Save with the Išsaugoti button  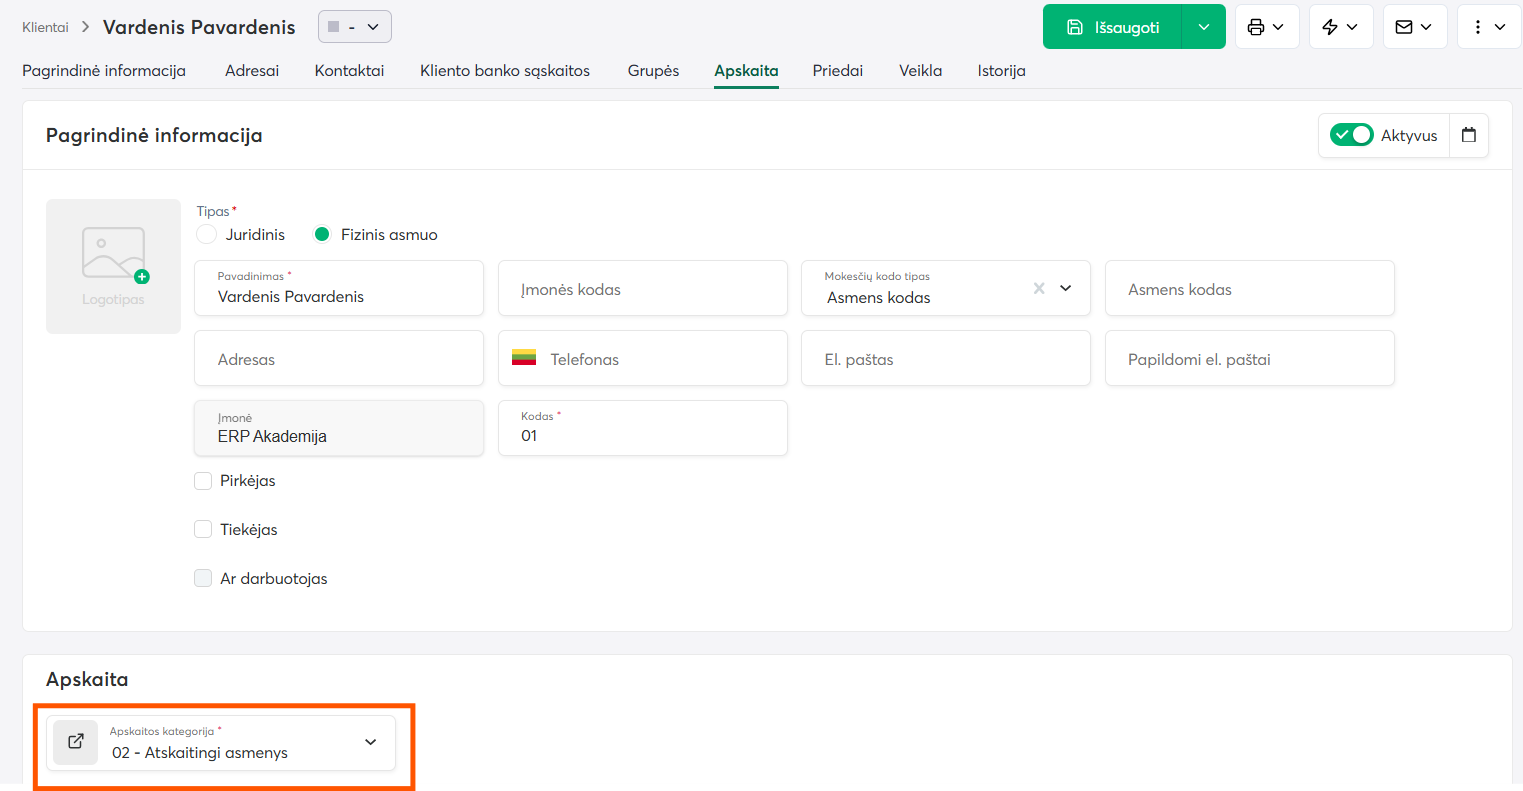tap(1112, 27)
